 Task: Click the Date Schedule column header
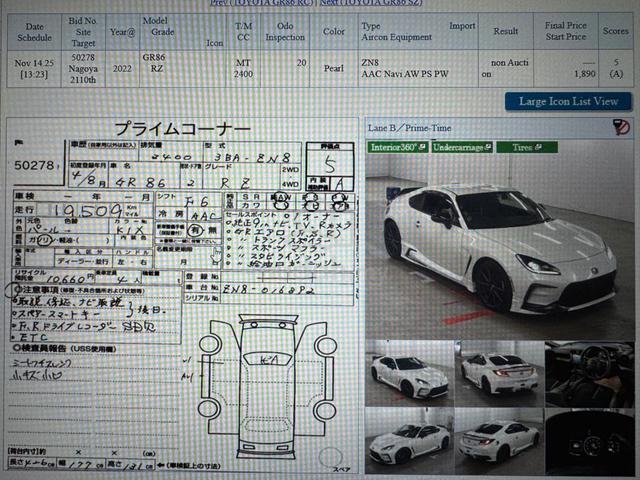34,32
